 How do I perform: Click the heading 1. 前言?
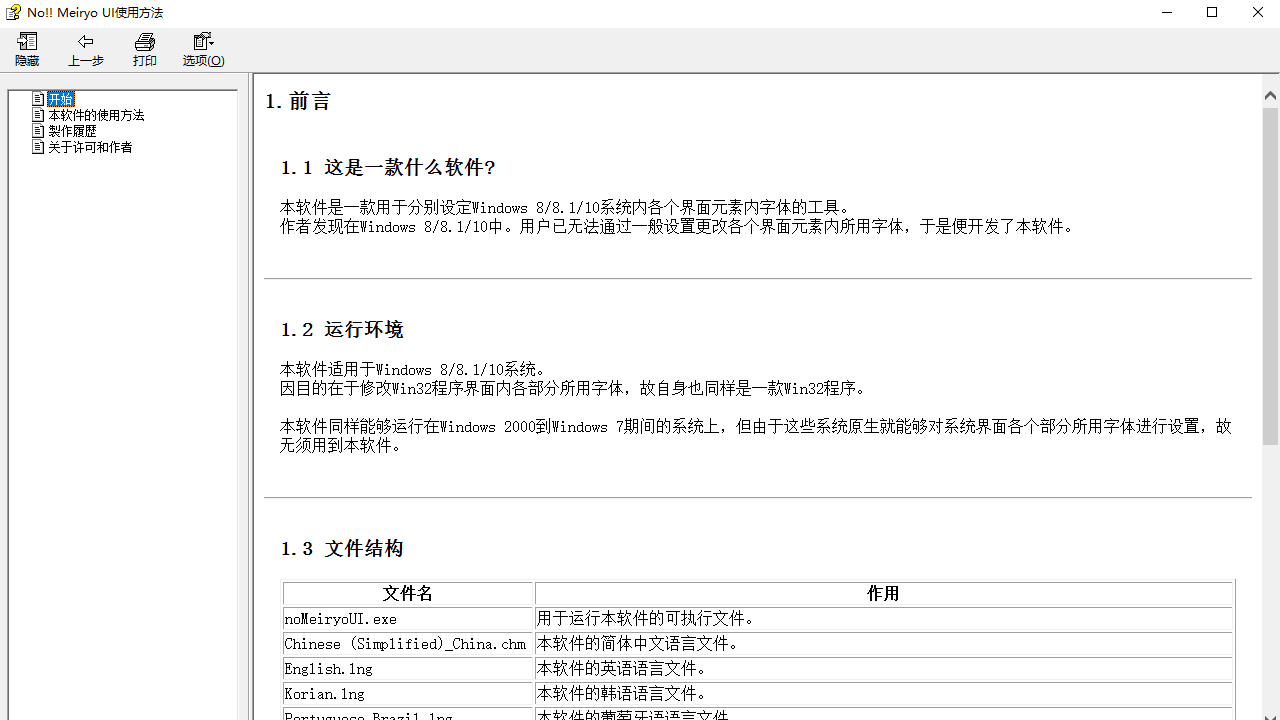pos(298,101)
